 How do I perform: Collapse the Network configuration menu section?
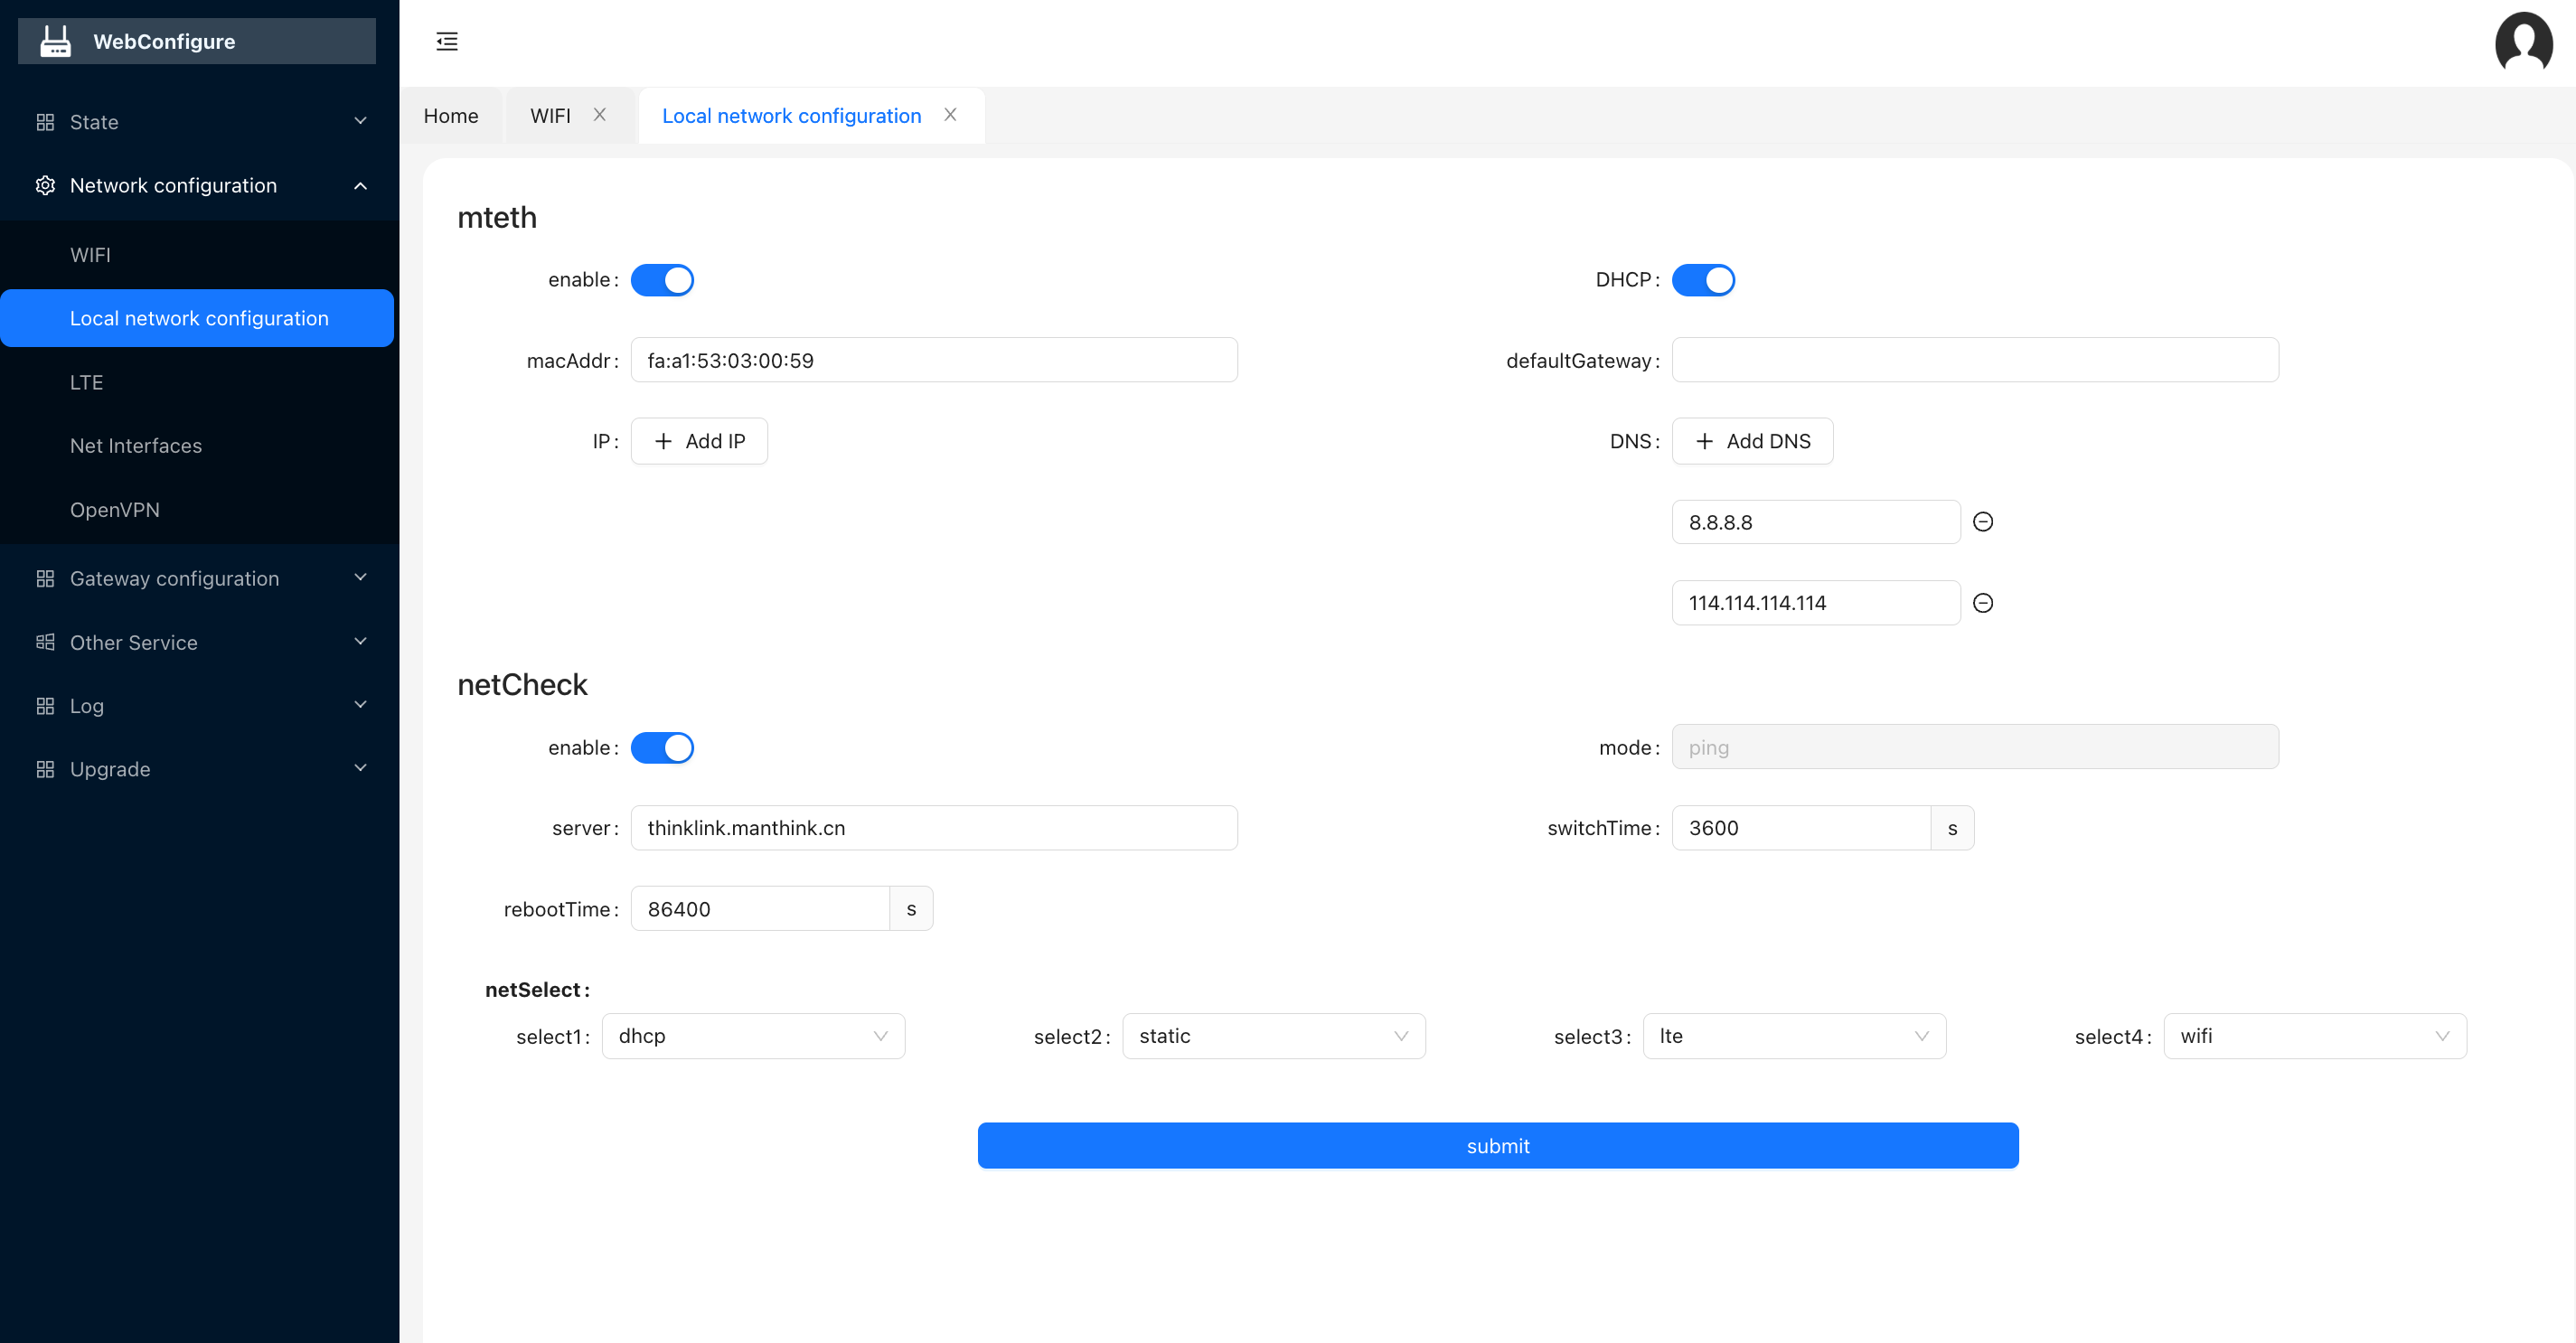click(361, 186)
